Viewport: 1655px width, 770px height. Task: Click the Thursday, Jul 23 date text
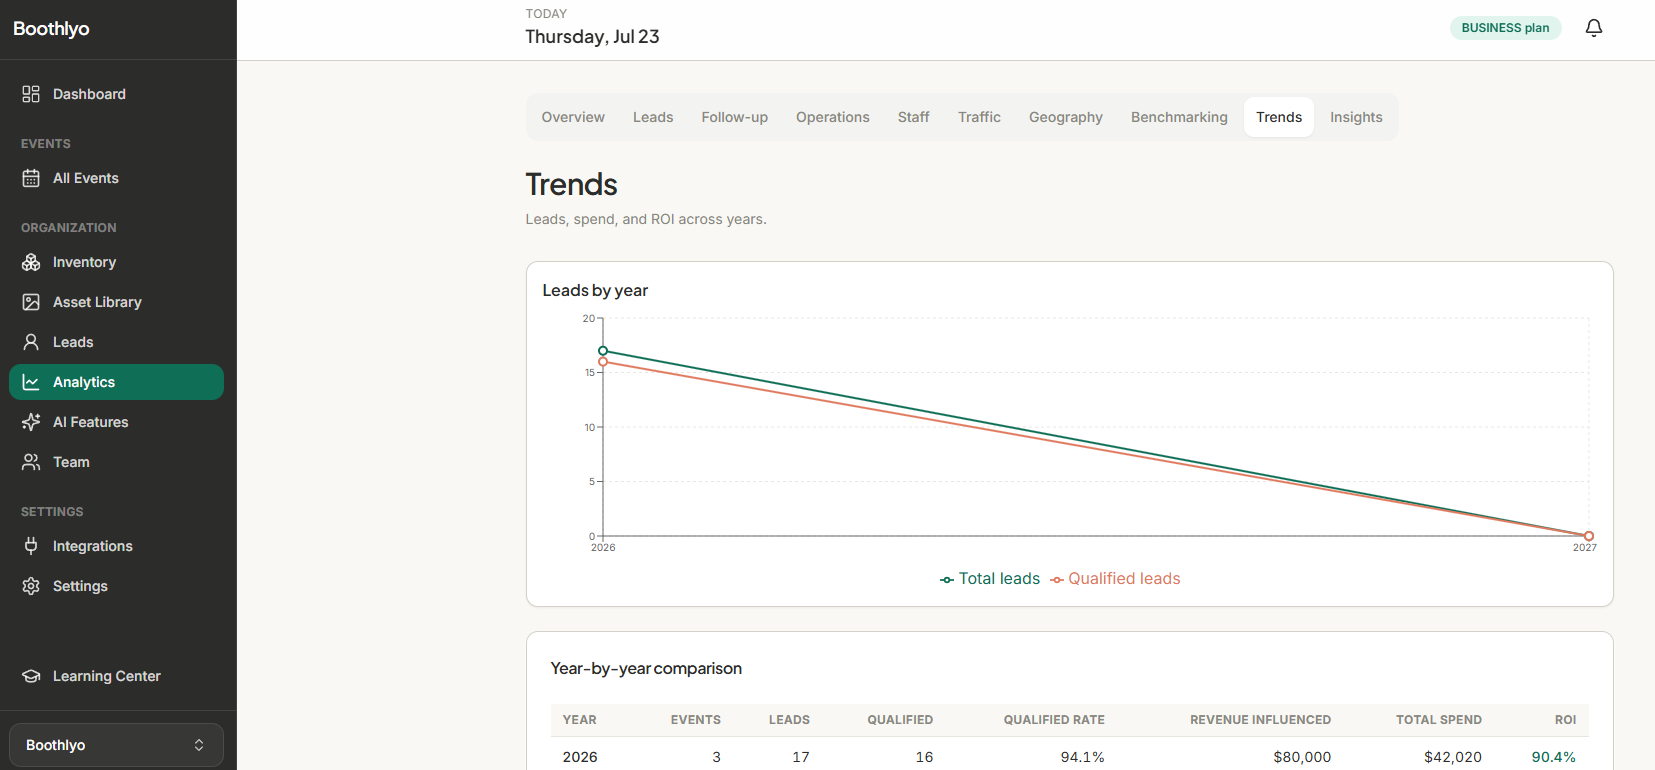point(592,37)
